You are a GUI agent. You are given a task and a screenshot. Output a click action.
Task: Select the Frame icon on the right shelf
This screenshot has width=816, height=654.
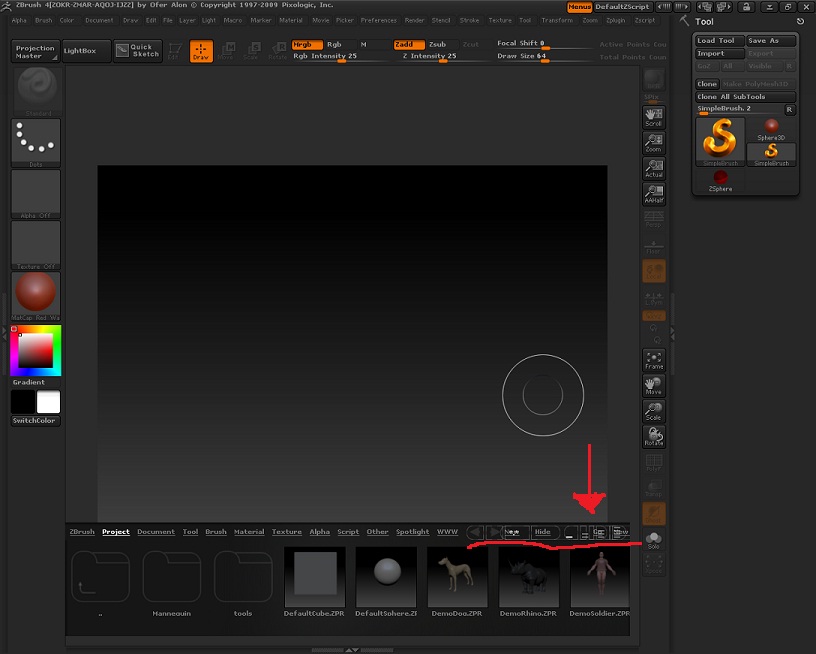[x=652, y=360]
